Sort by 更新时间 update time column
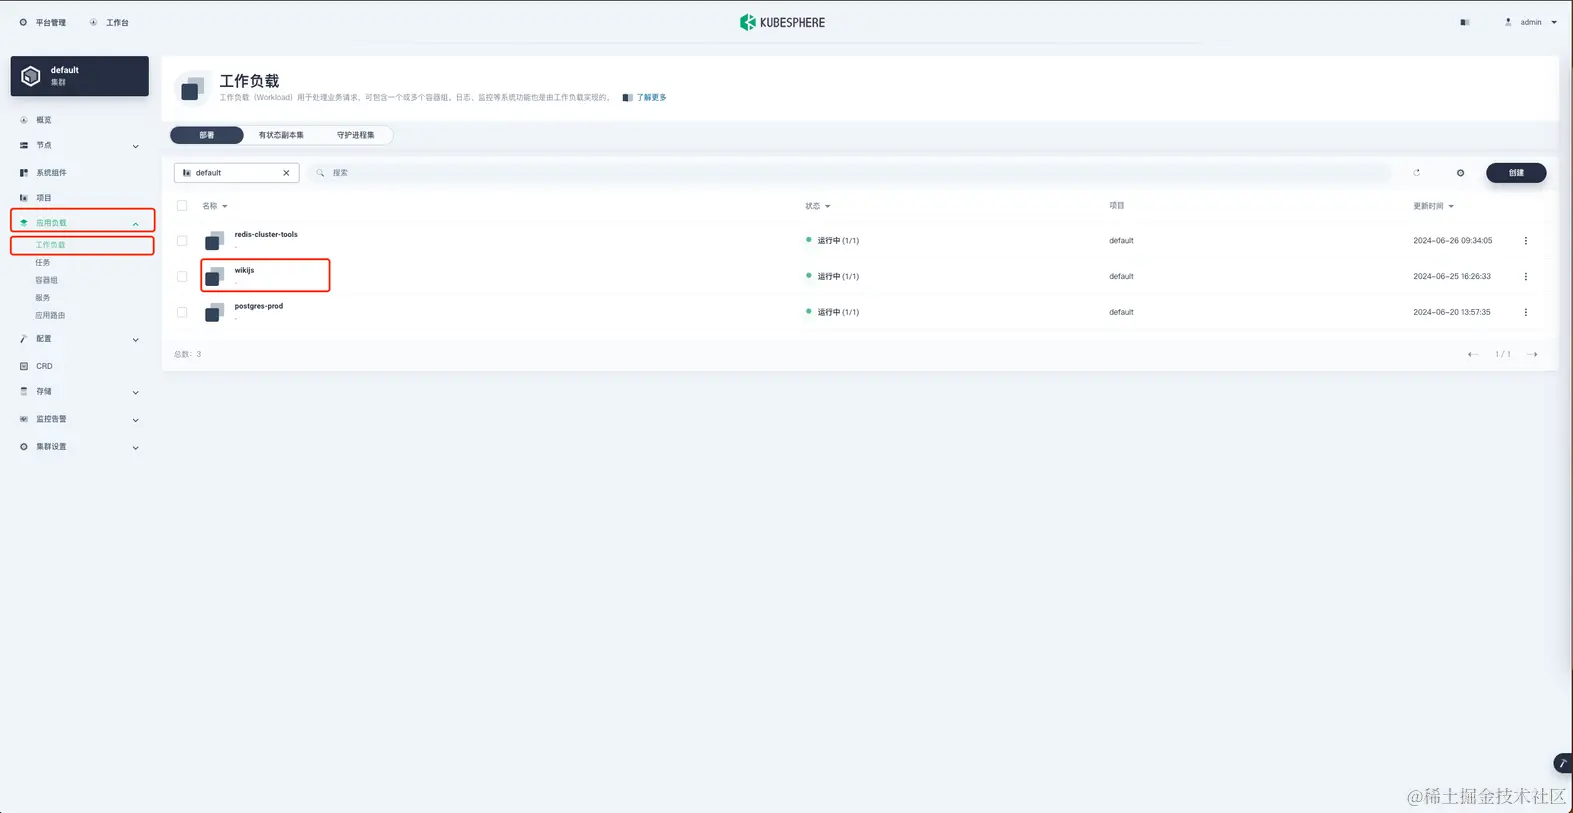1573x813 pixels. tap(1433, 206)
